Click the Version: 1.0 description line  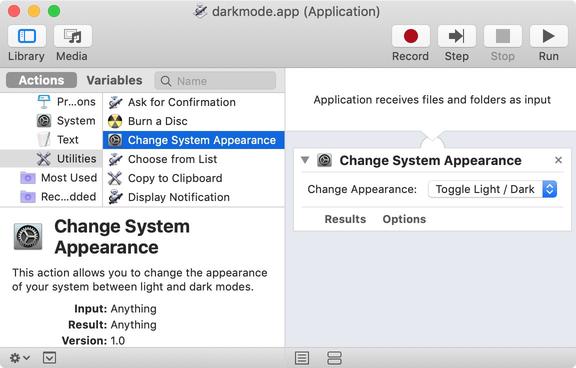(x=93, y=340)
